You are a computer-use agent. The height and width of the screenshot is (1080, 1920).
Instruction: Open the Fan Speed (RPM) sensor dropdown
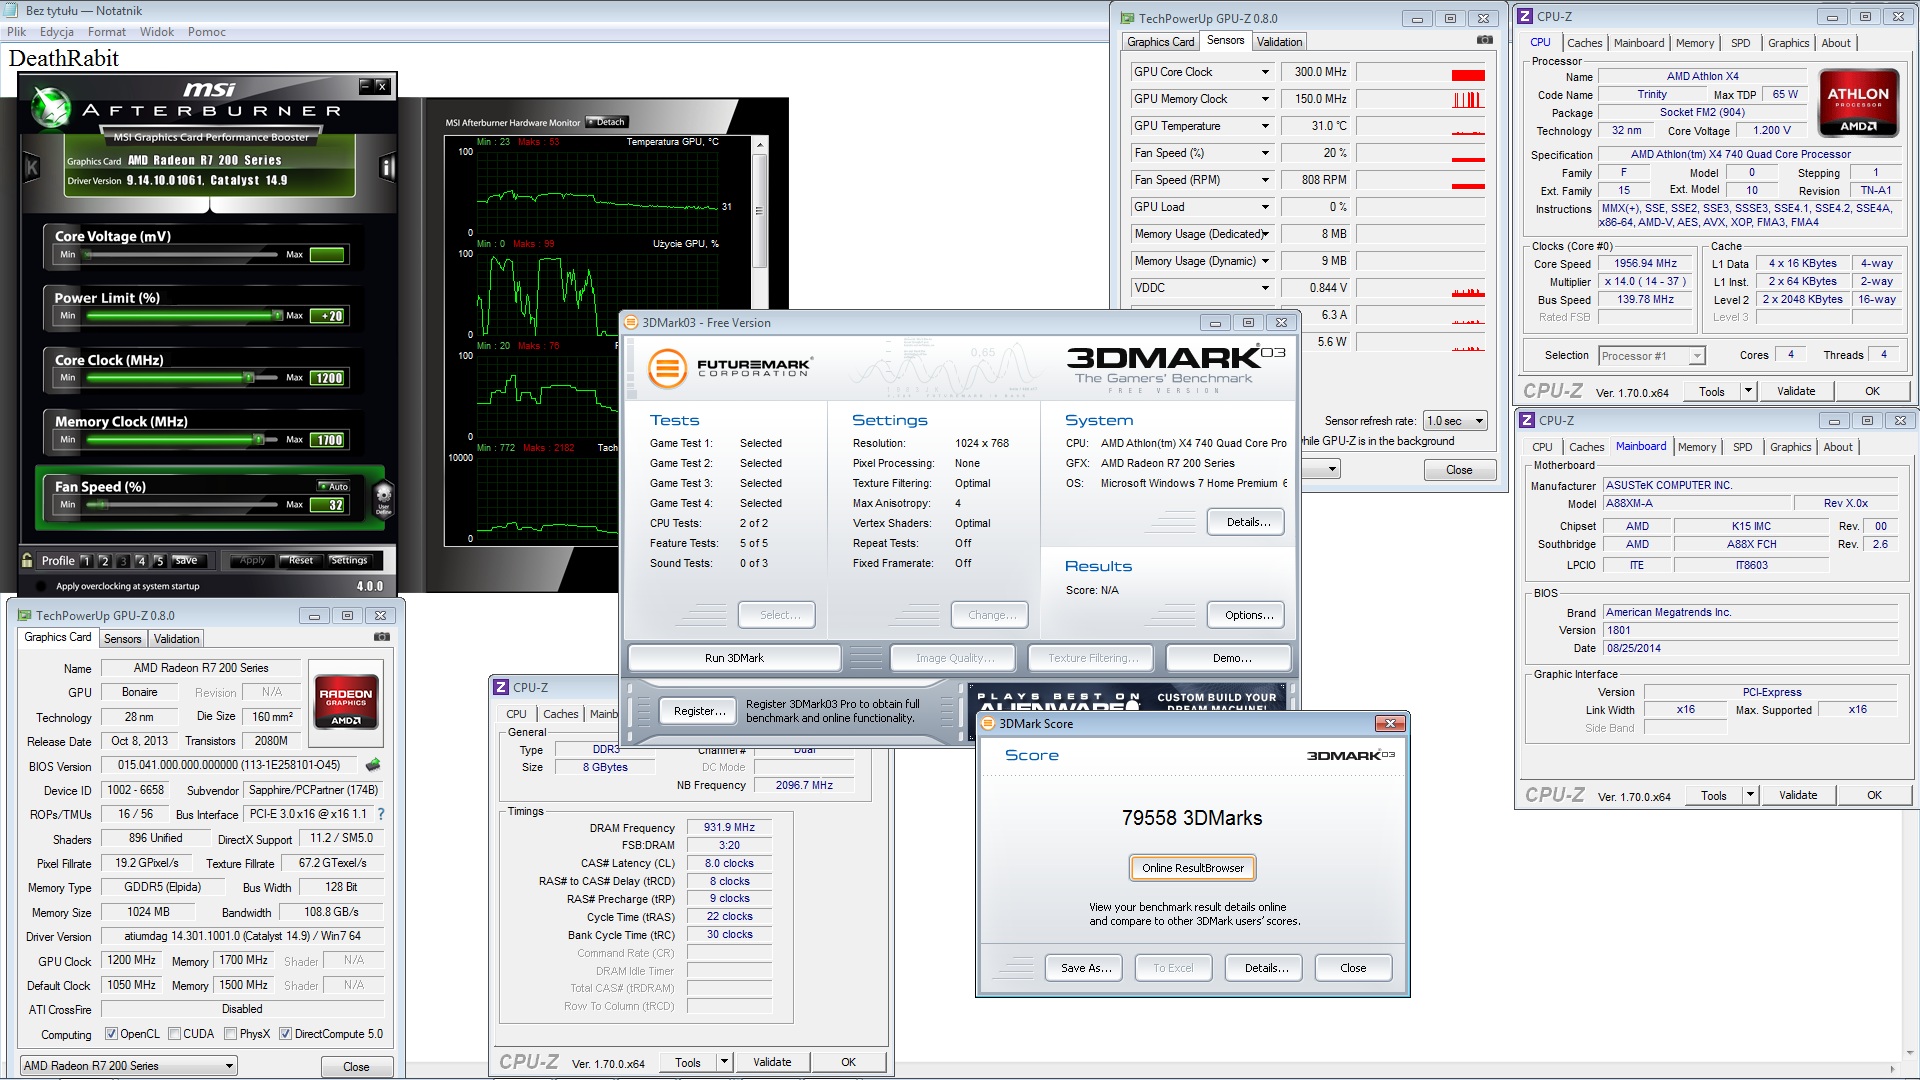pos(1265,180)
